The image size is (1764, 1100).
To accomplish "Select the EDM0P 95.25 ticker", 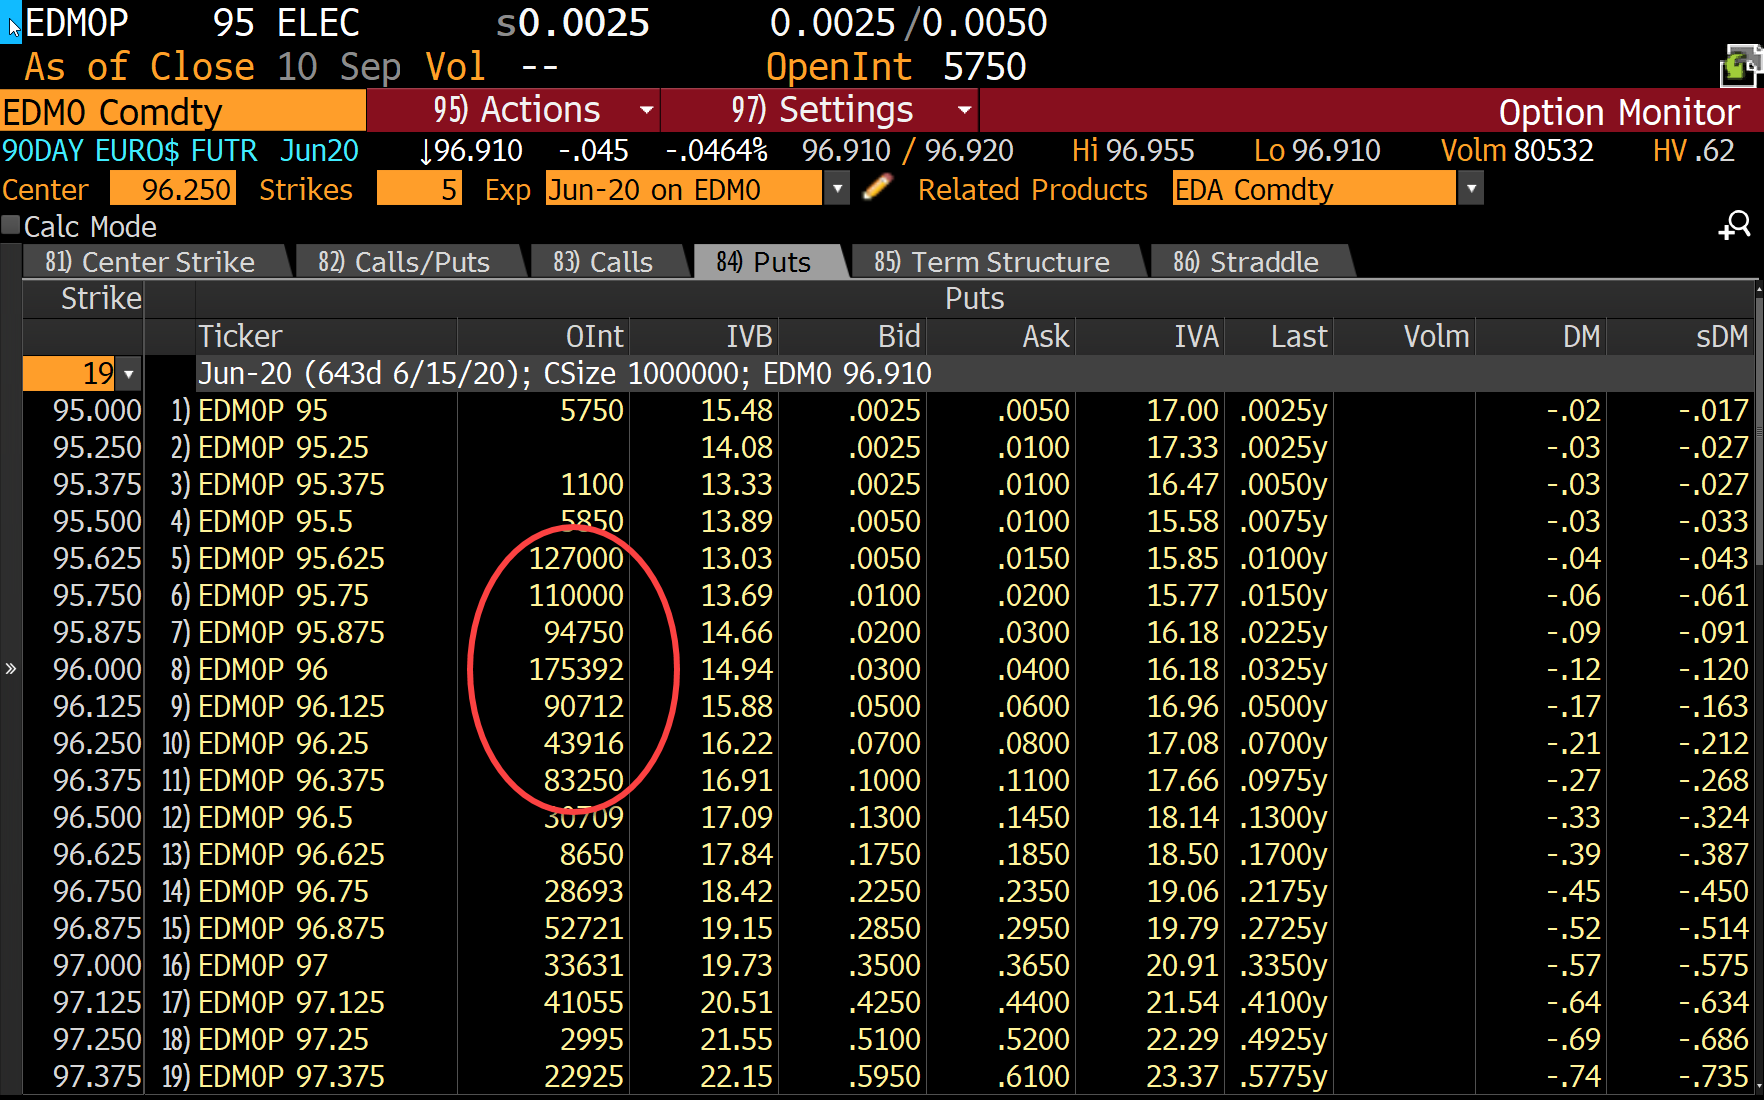I will [283, 448].
